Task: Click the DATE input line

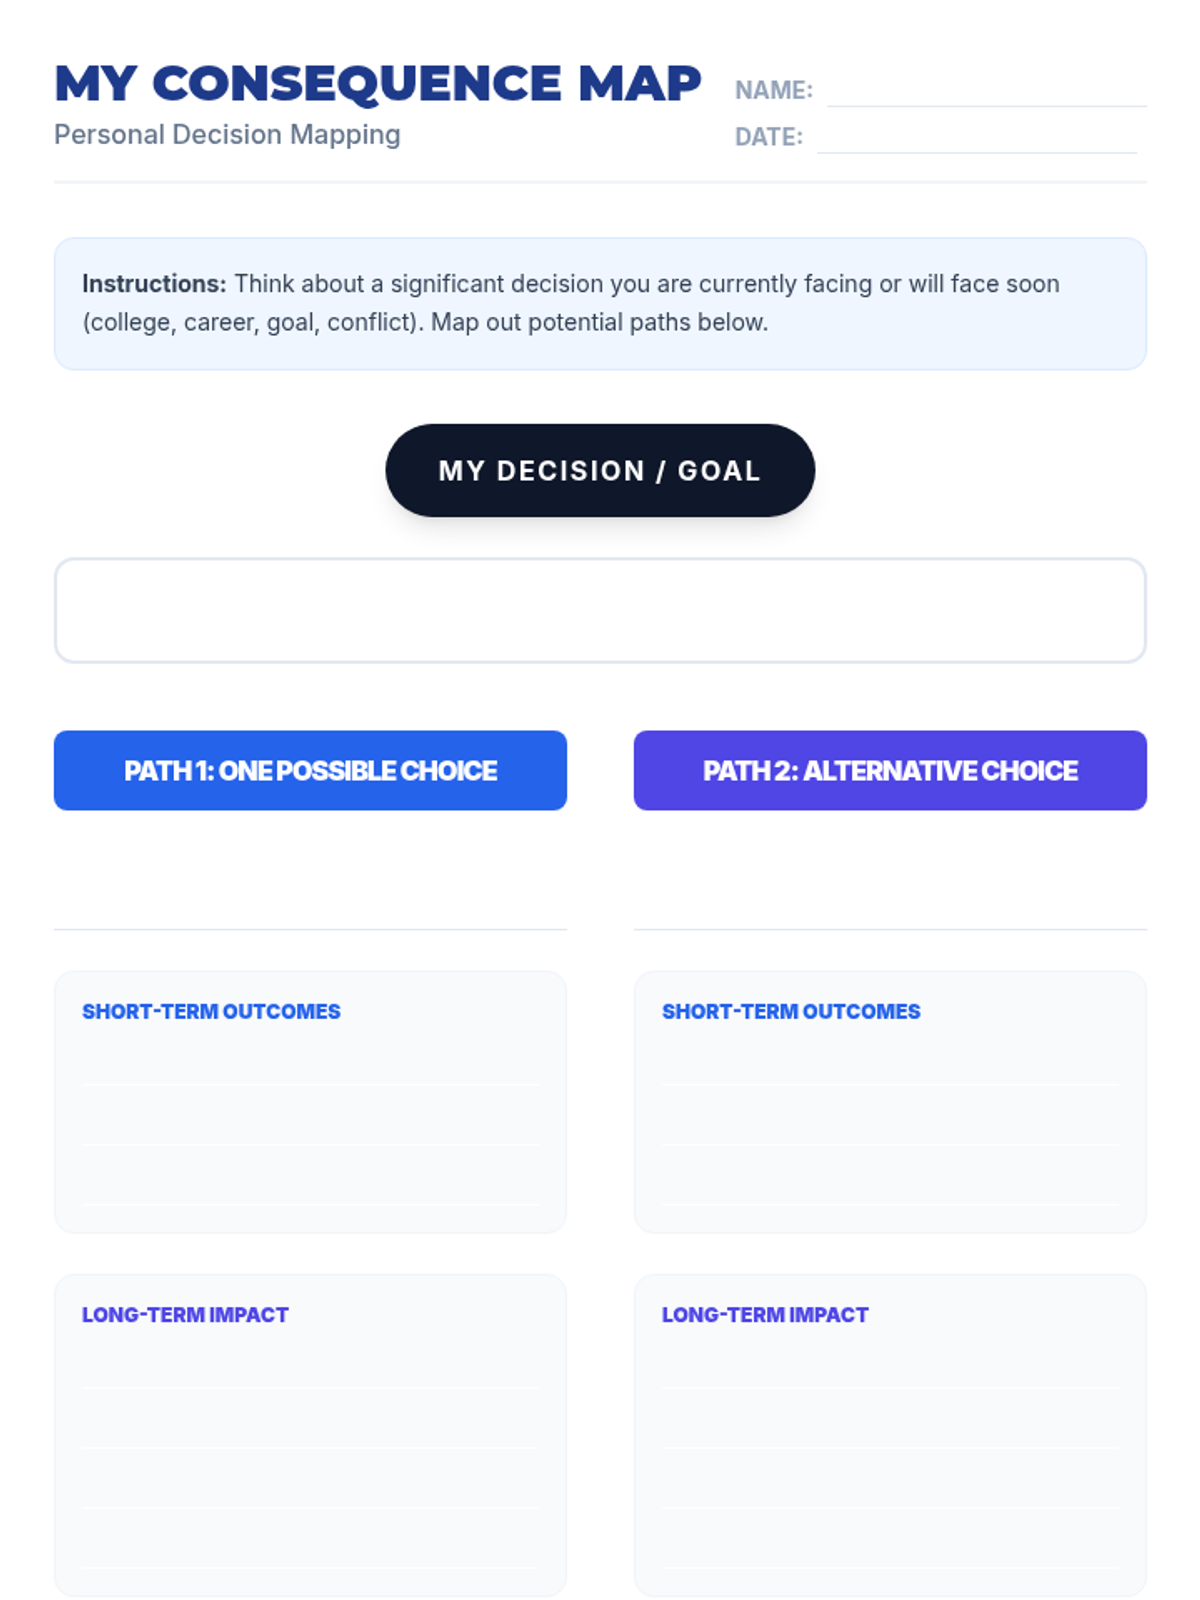Action: (x=976, y=137)
